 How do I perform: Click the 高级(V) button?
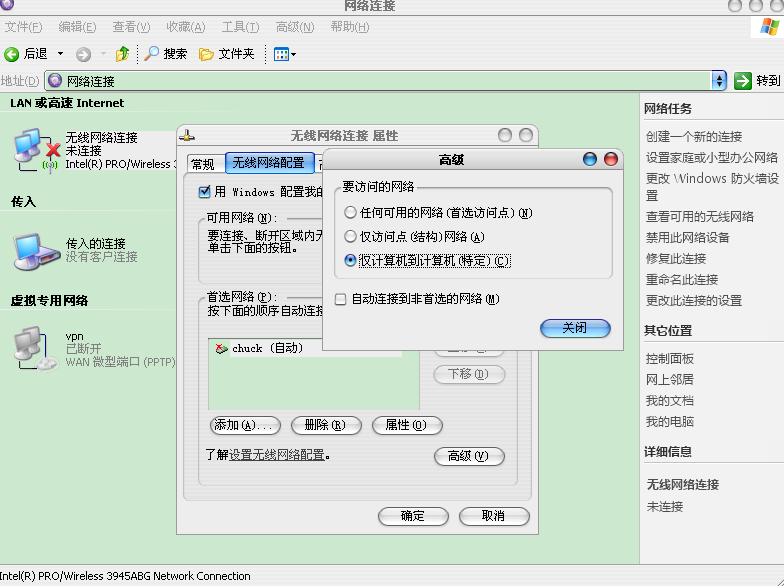(468, 456)
